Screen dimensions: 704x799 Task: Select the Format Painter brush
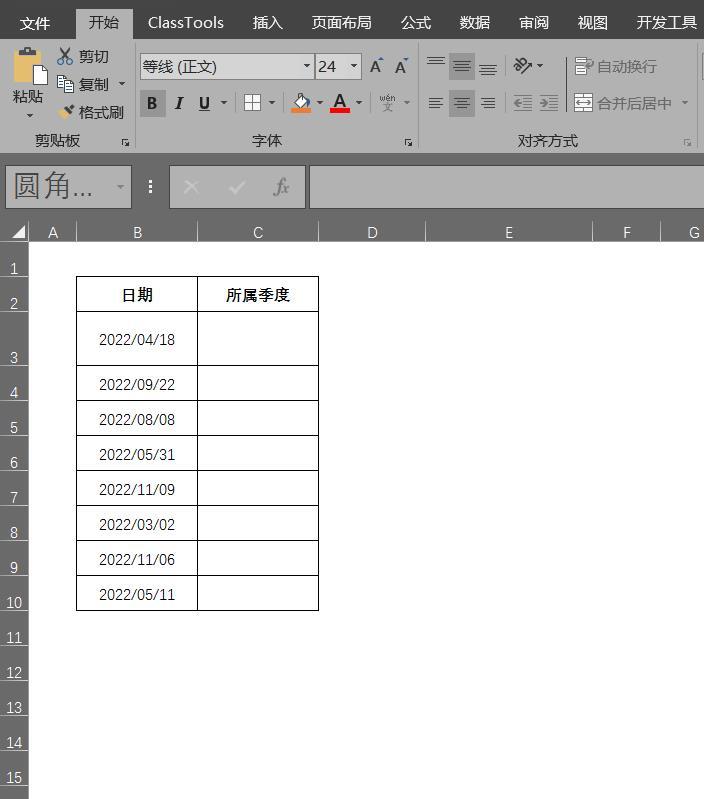click(x=66, y=112)
